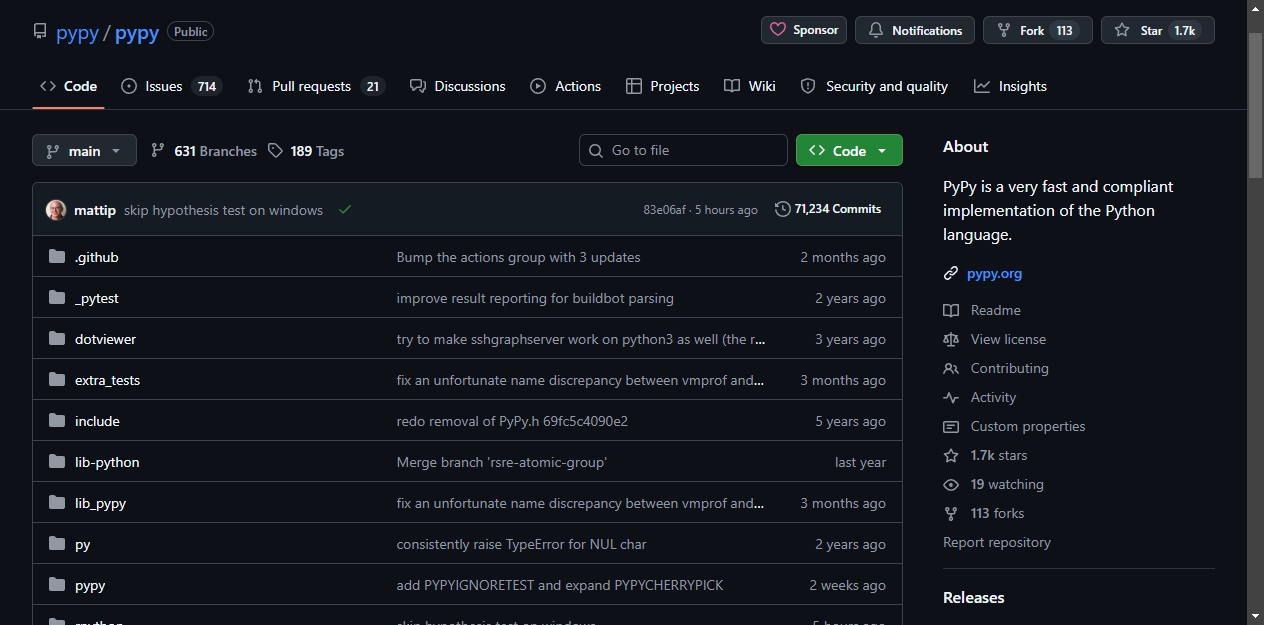The image size is (1264, 625).
Task: Click the tag icon beside 189 Tags
Action: coord(276,151)
